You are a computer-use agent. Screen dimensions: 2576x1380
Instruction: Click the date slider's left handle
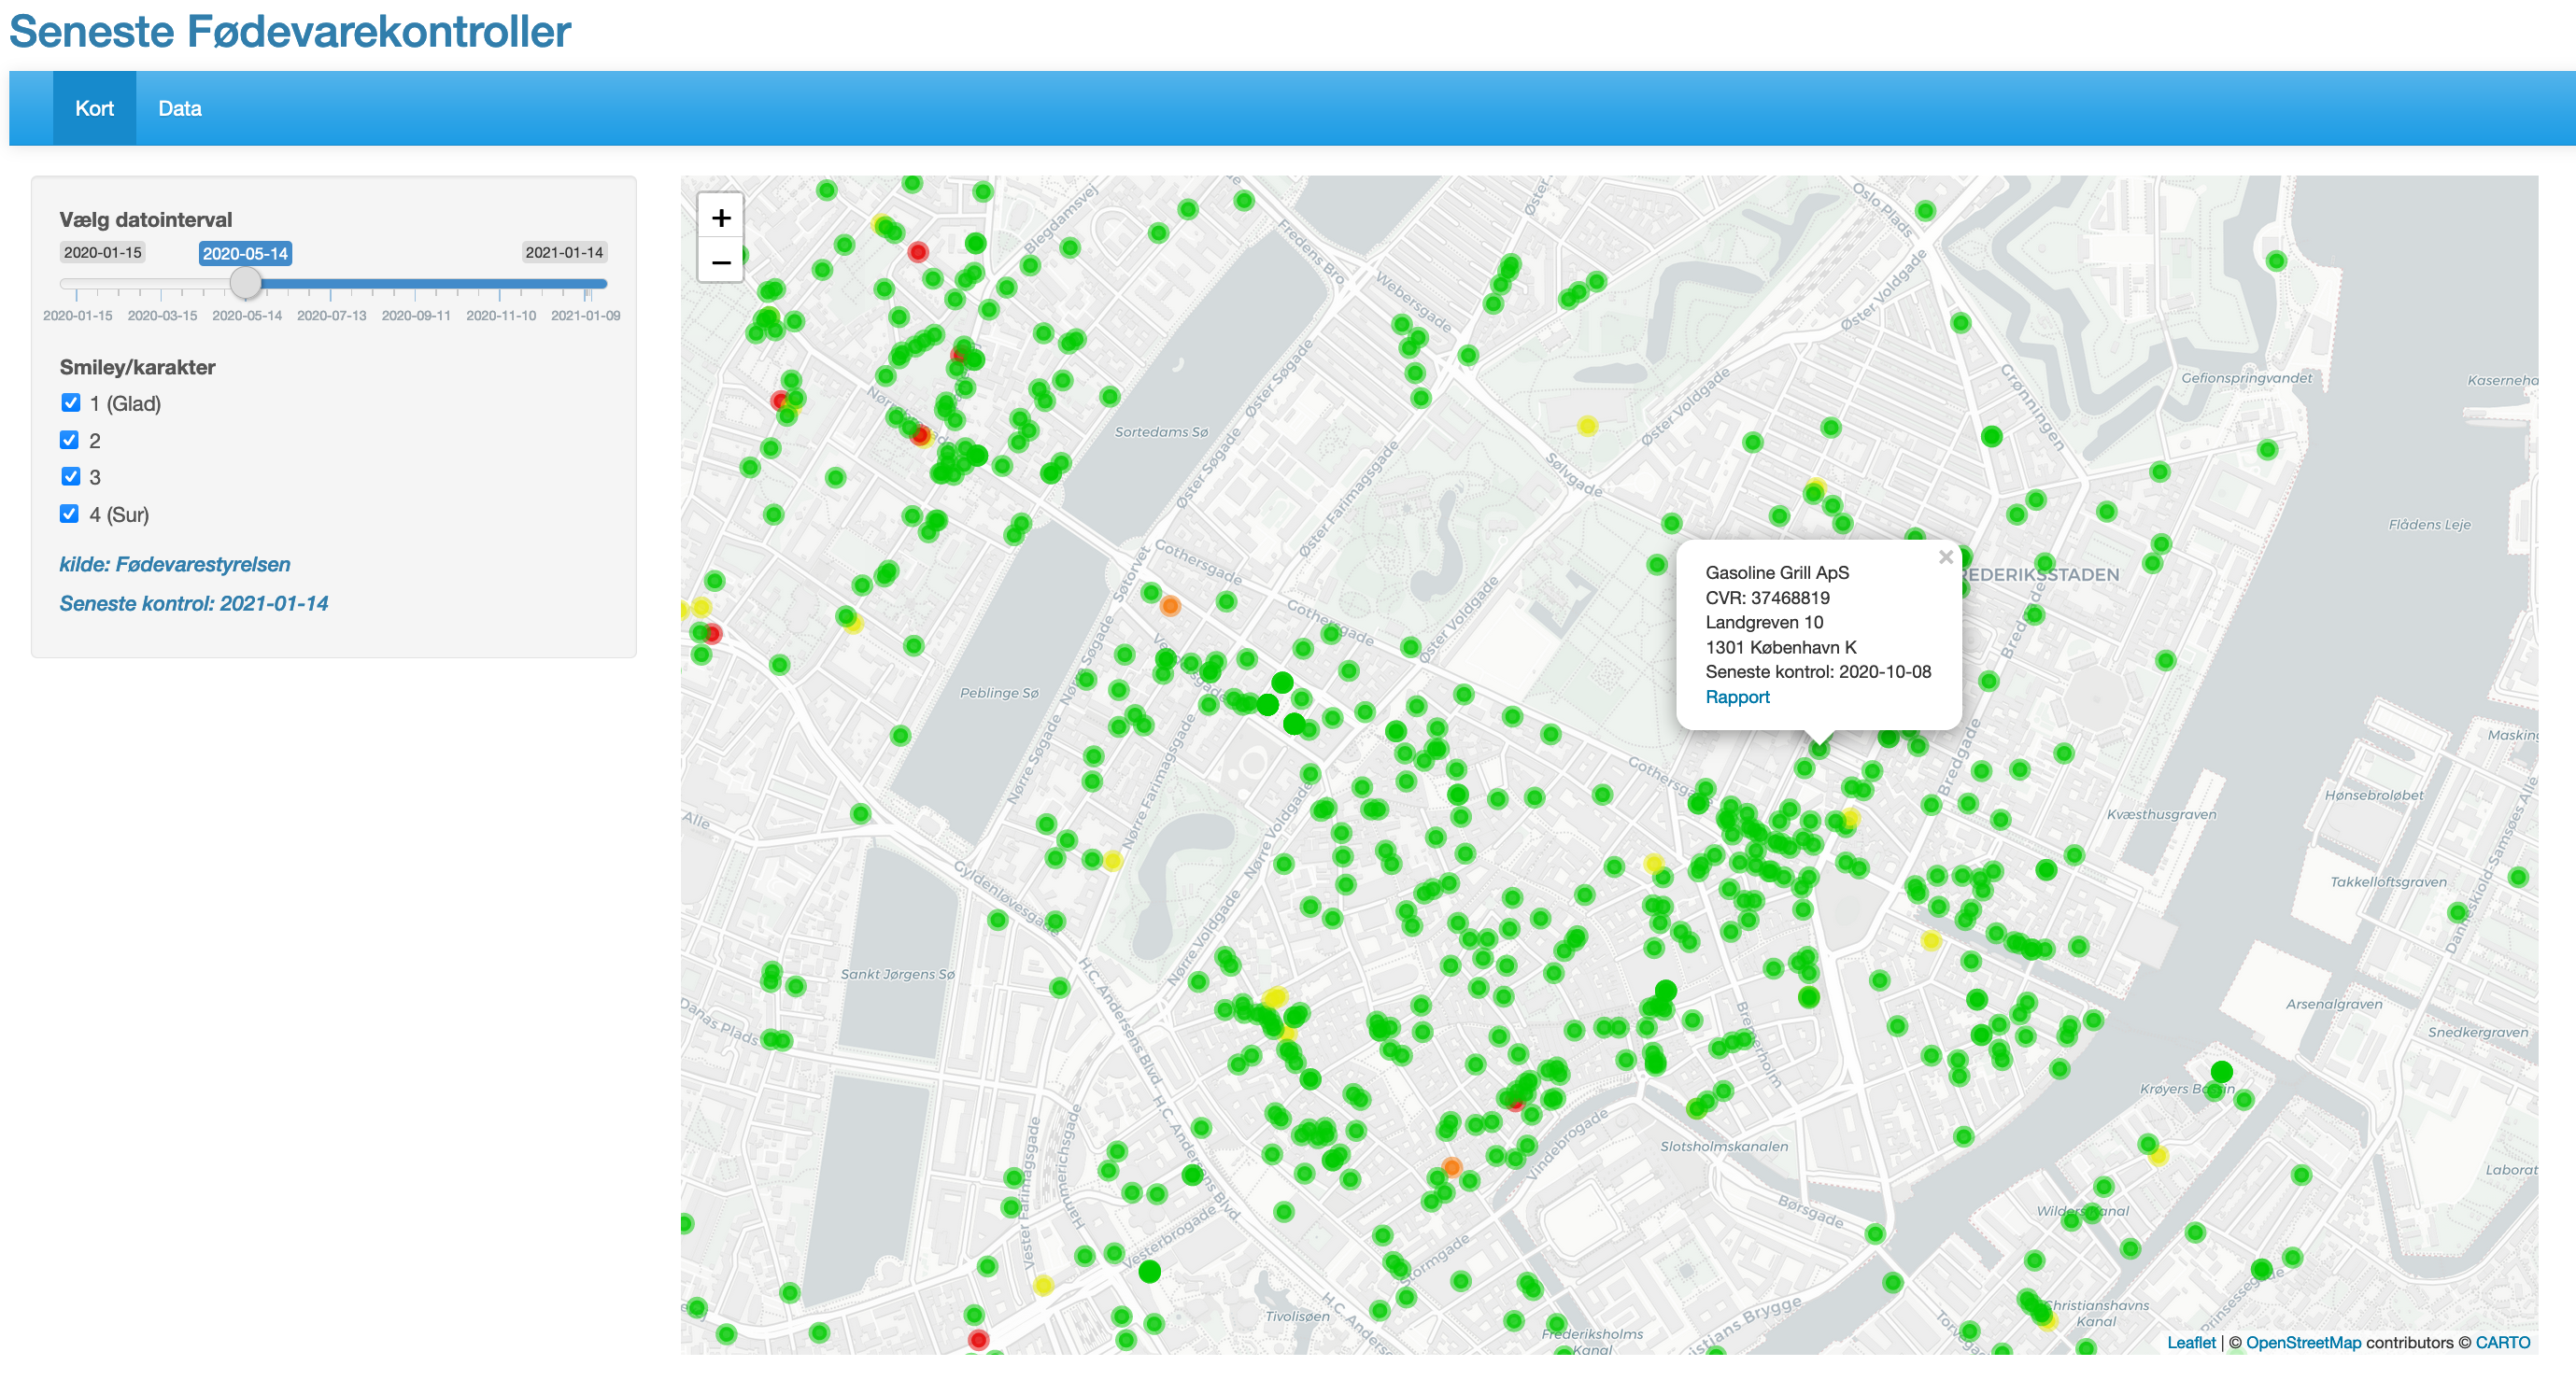(x=245, y=284)
